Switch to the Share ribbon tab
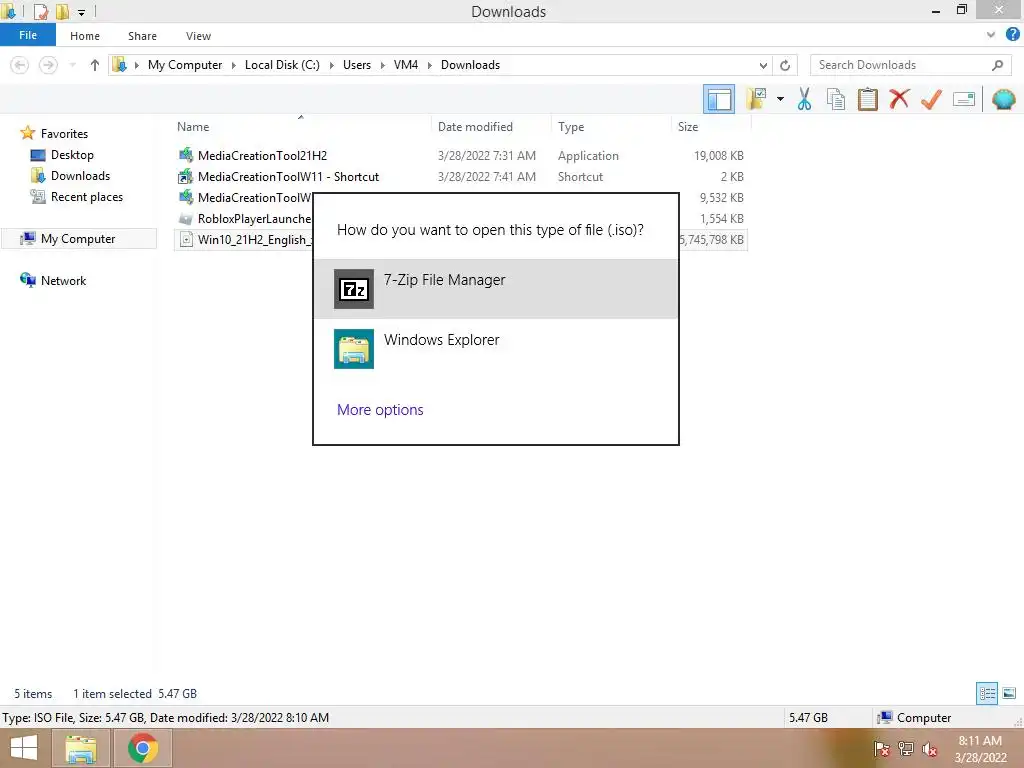Screen dimensions: 1024x768 pyautogui.click(x=142, y=36)
